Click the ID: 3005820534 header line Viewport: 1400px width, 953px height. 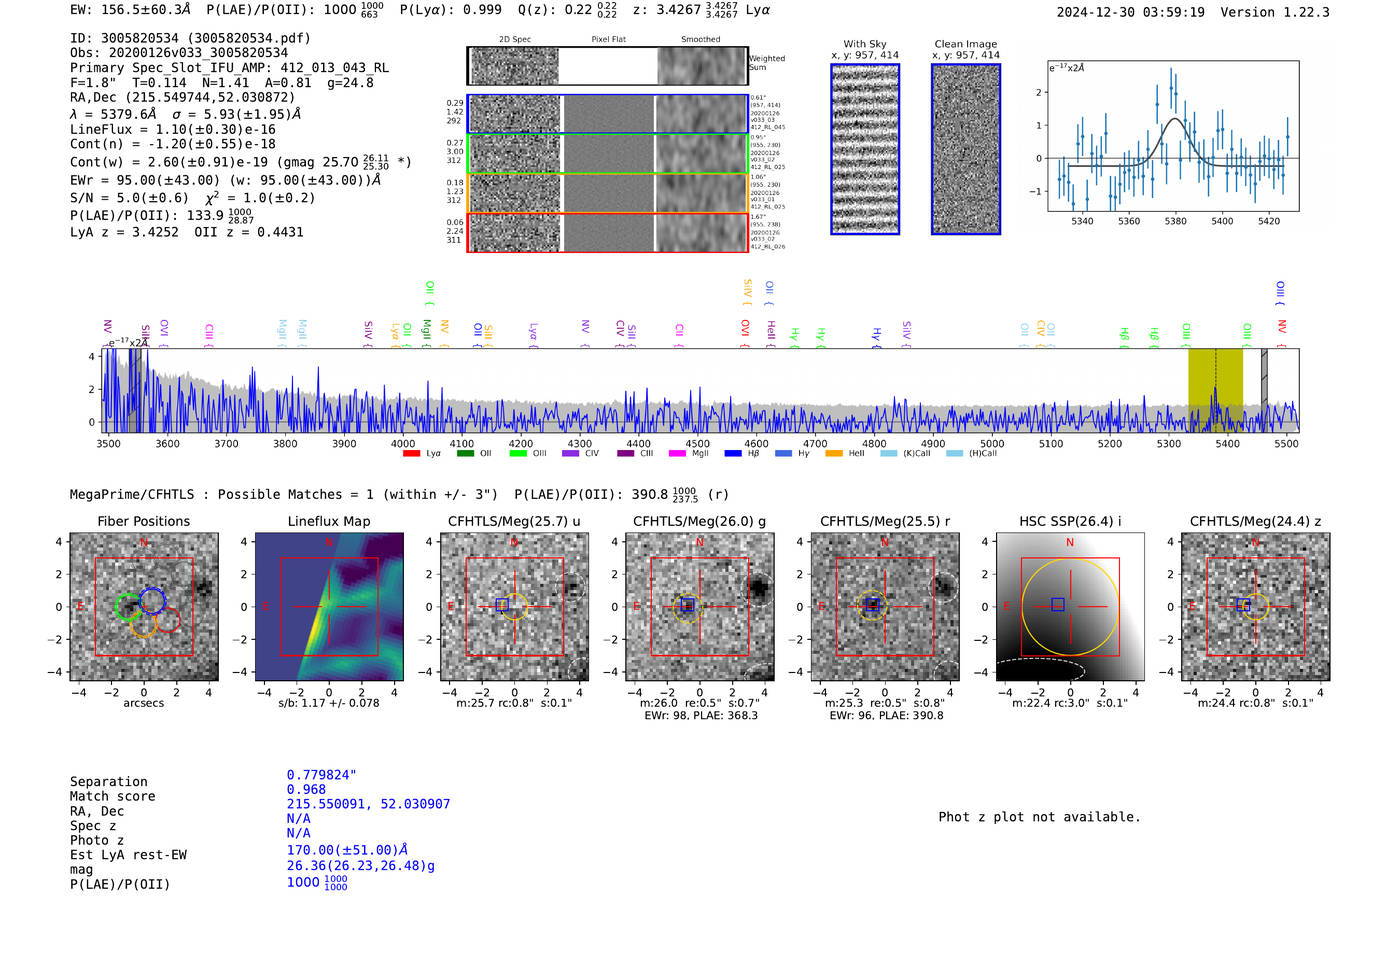click(190, 38)
